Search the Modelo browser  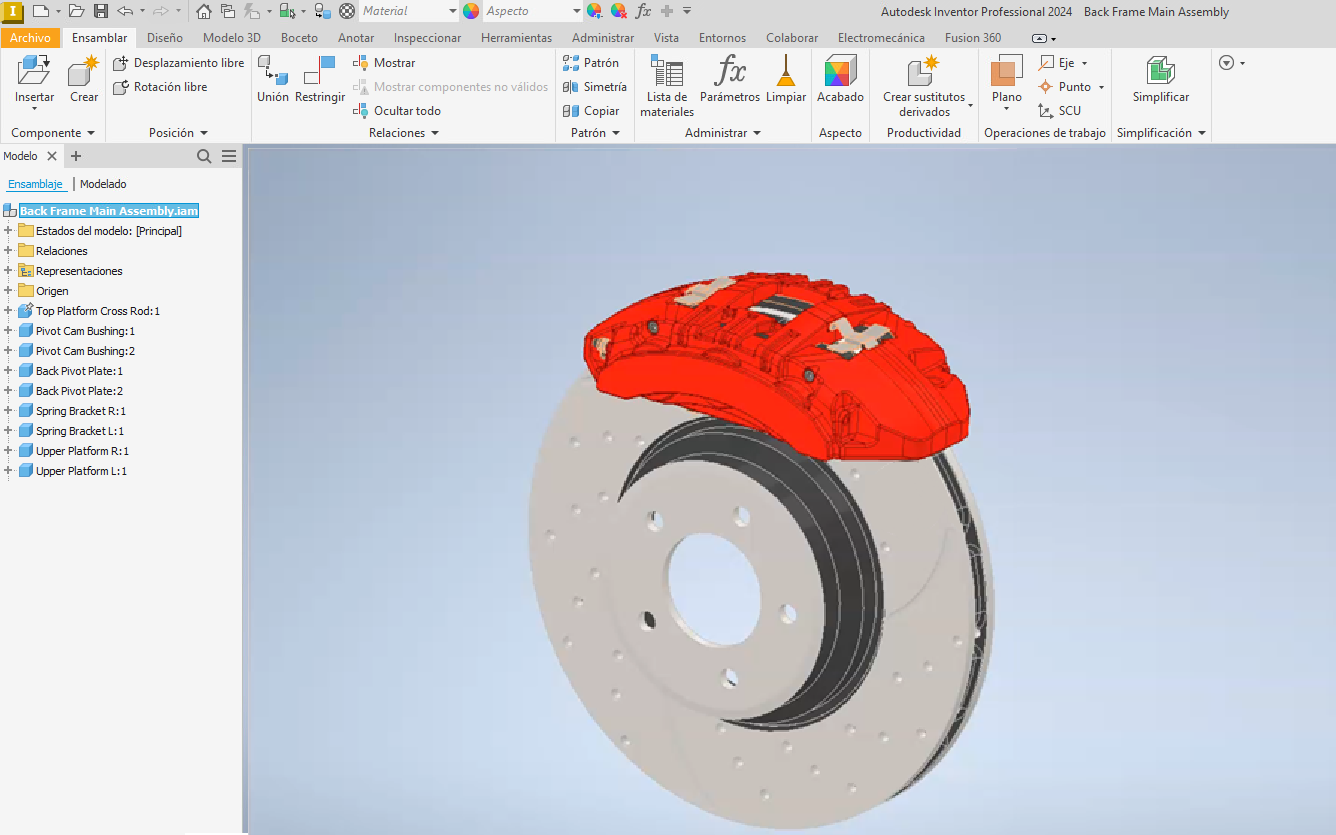click(204, 156)
